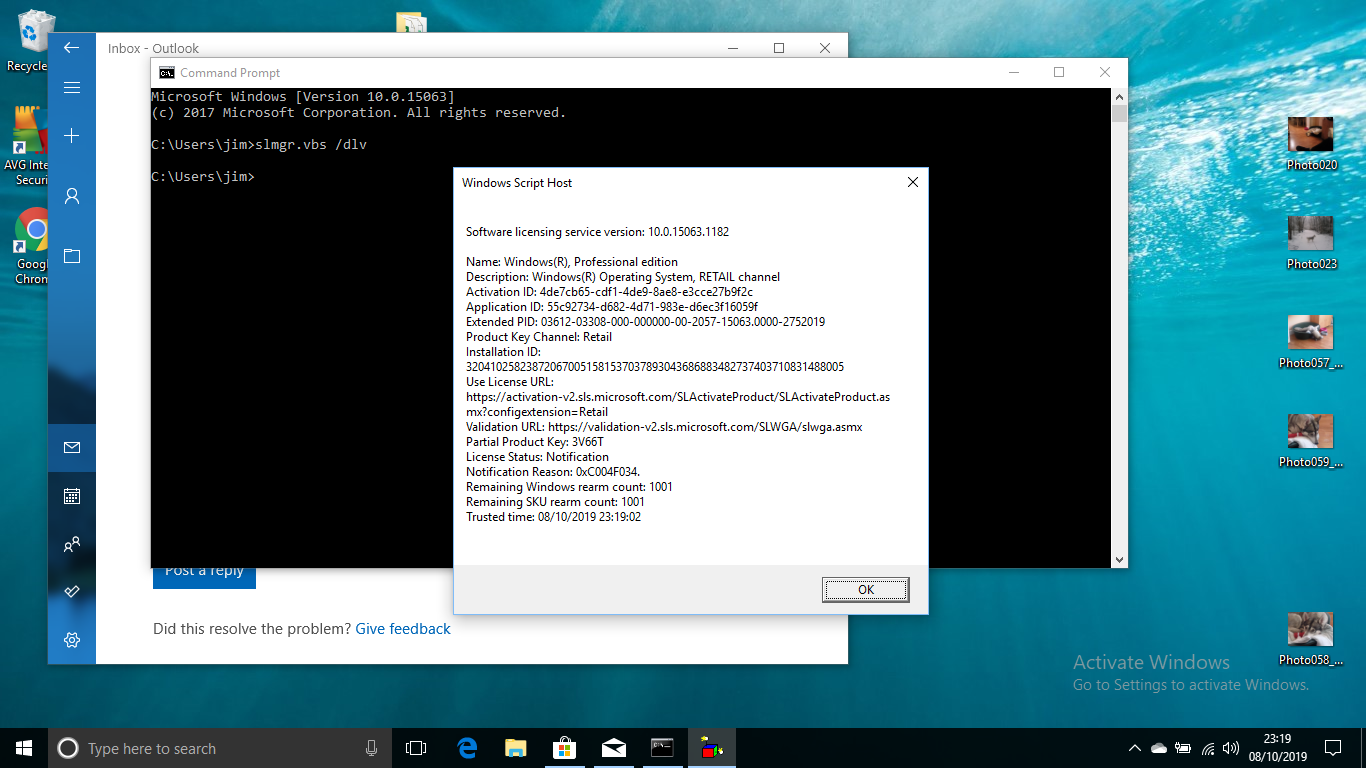
Task: Show hidden system tray icons chevron
Action: (1135, 748)
